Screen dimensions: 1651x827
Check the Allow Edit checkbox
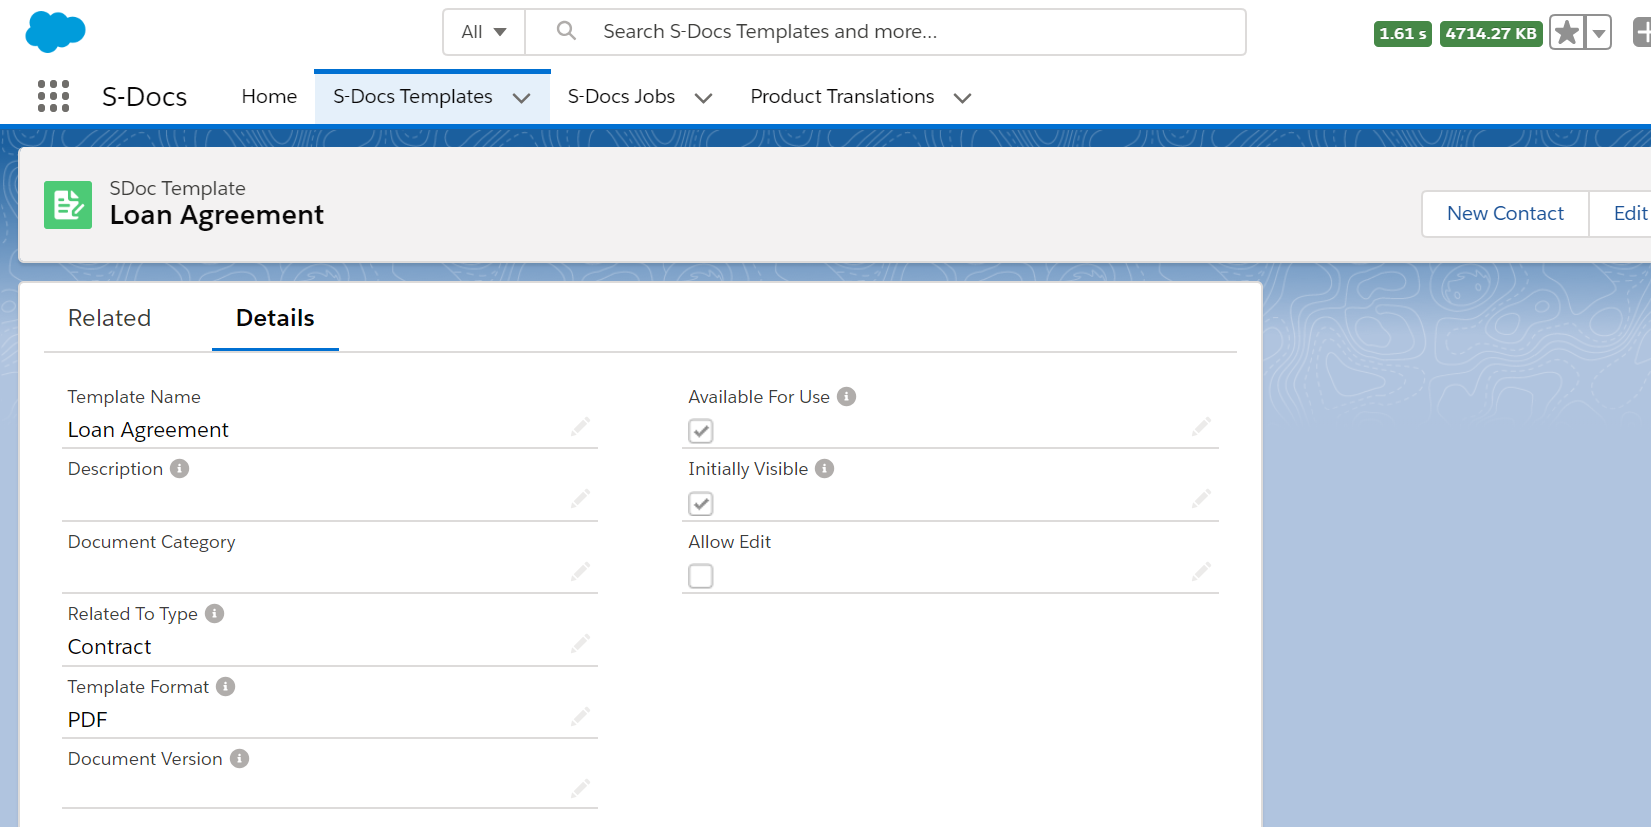[x=701, y=576]
